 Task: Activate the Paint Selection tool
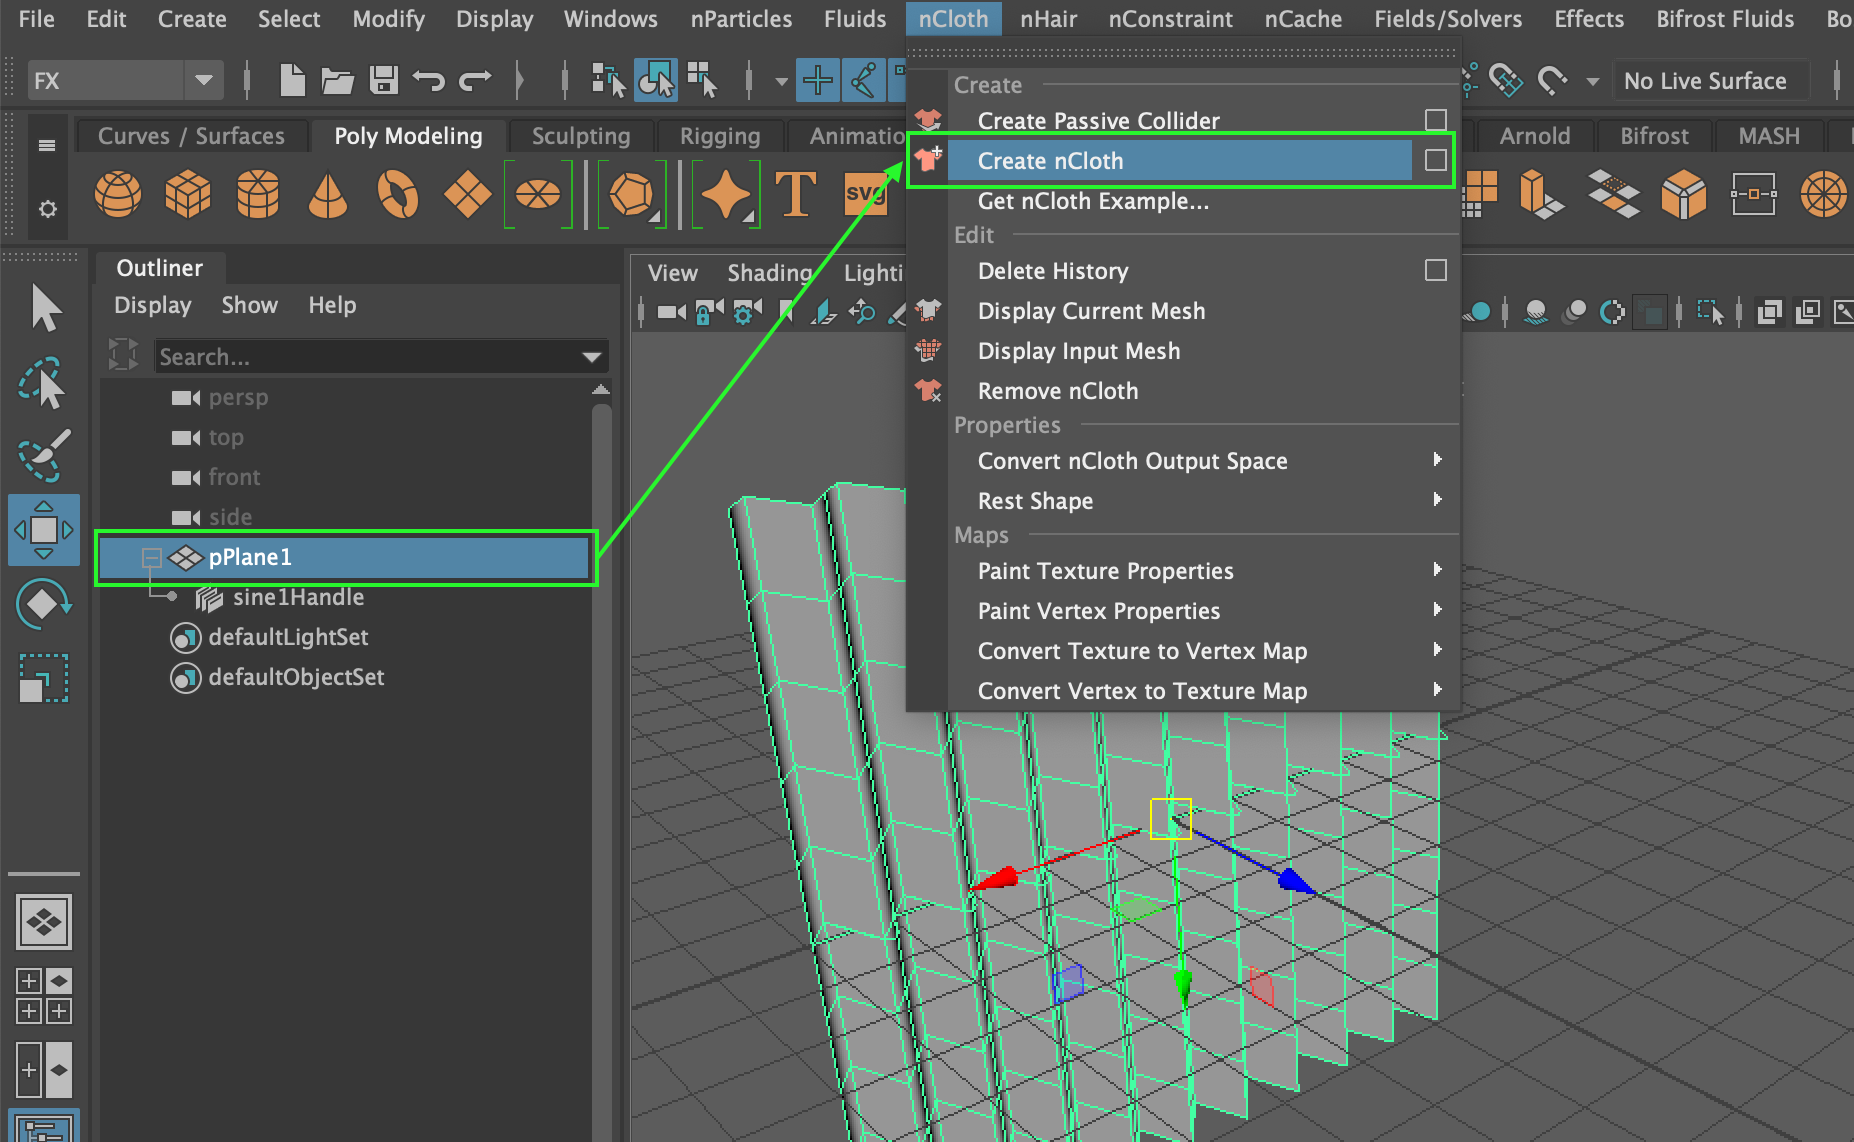pyautogui.click(x=44, y=456)
